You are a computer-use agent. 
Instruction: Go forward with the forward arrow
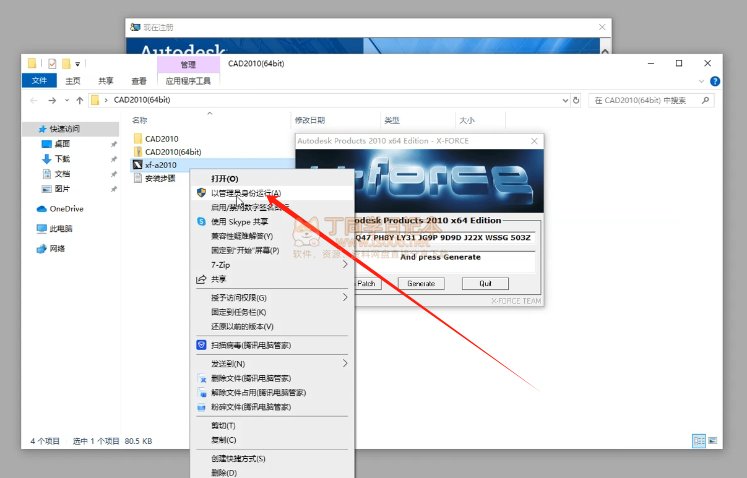[52, 100]
